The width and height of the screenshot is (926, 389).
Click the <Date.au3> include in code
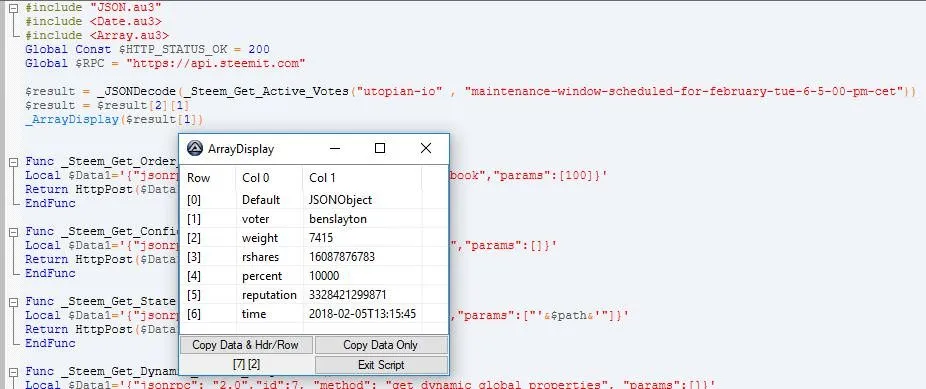126,21
